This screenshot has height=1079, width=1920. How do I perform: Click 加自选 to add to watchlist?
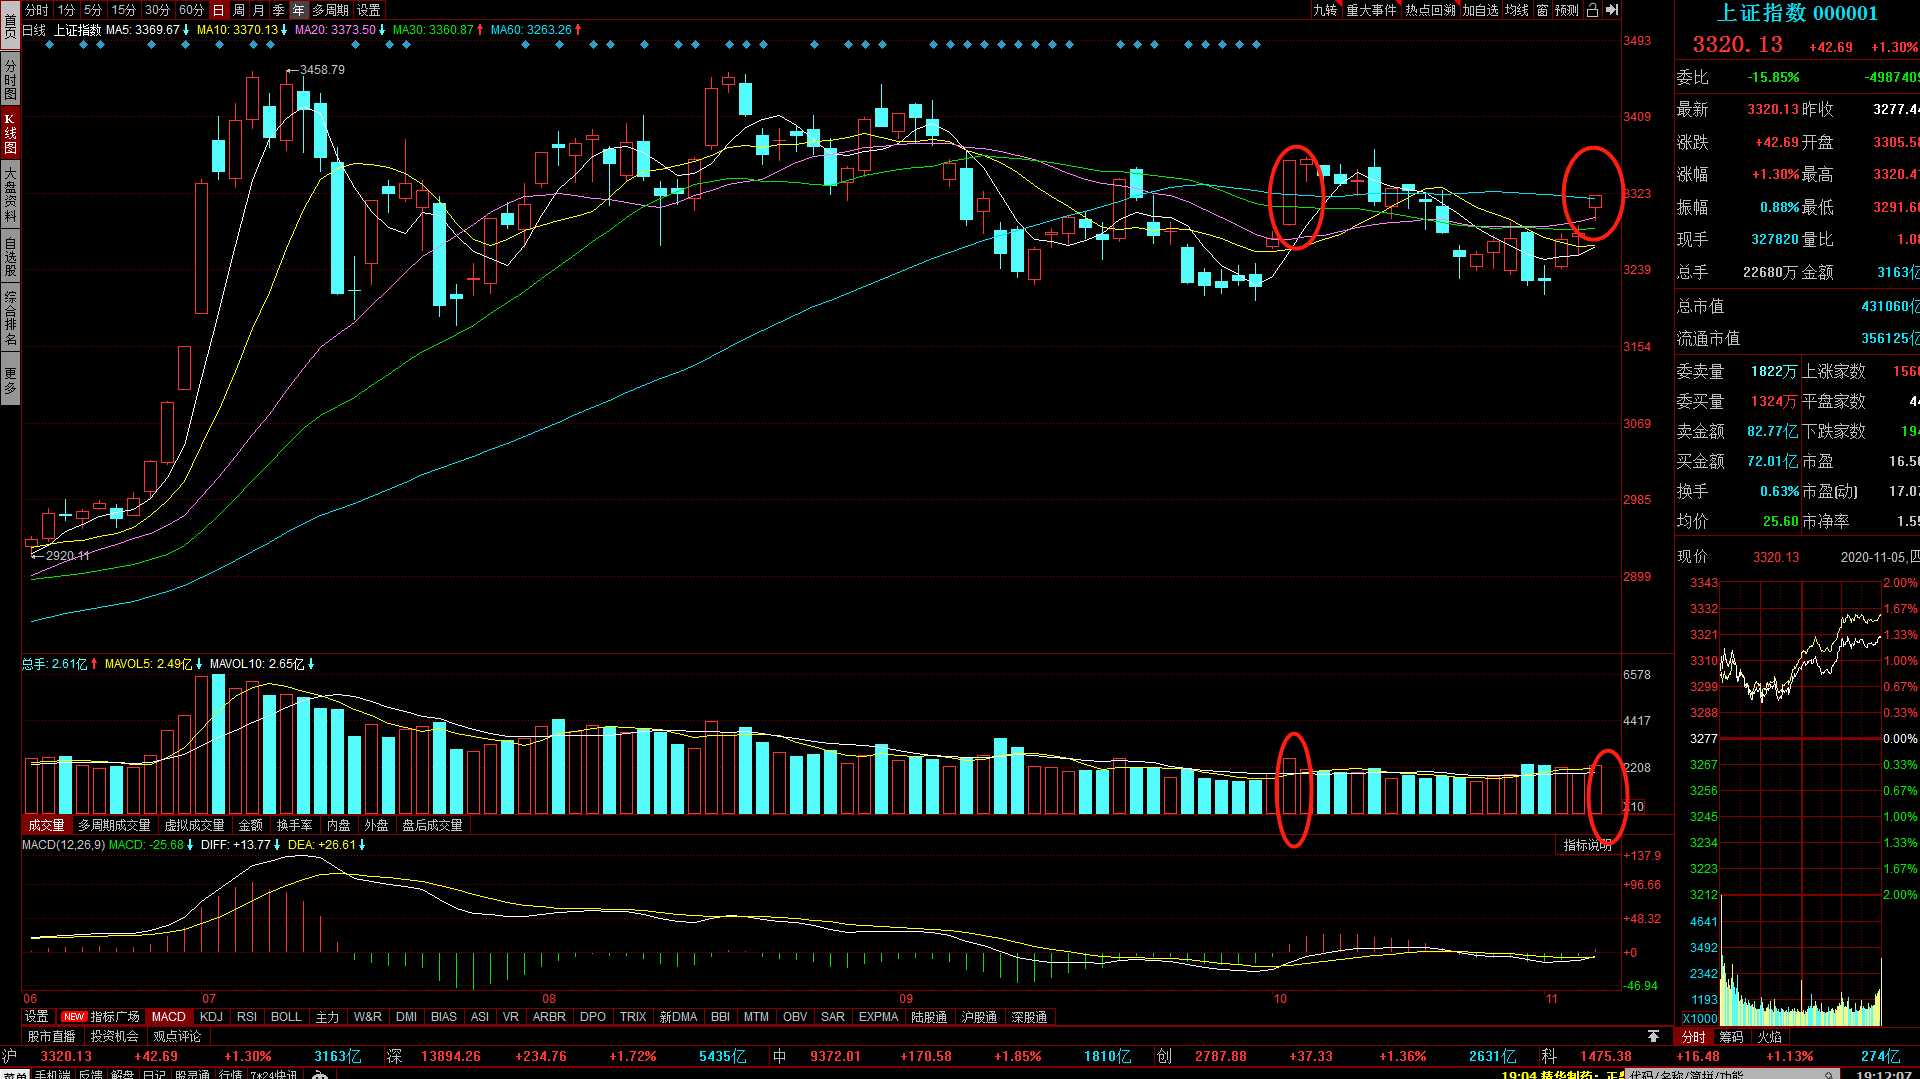(x=1481, y=10)
